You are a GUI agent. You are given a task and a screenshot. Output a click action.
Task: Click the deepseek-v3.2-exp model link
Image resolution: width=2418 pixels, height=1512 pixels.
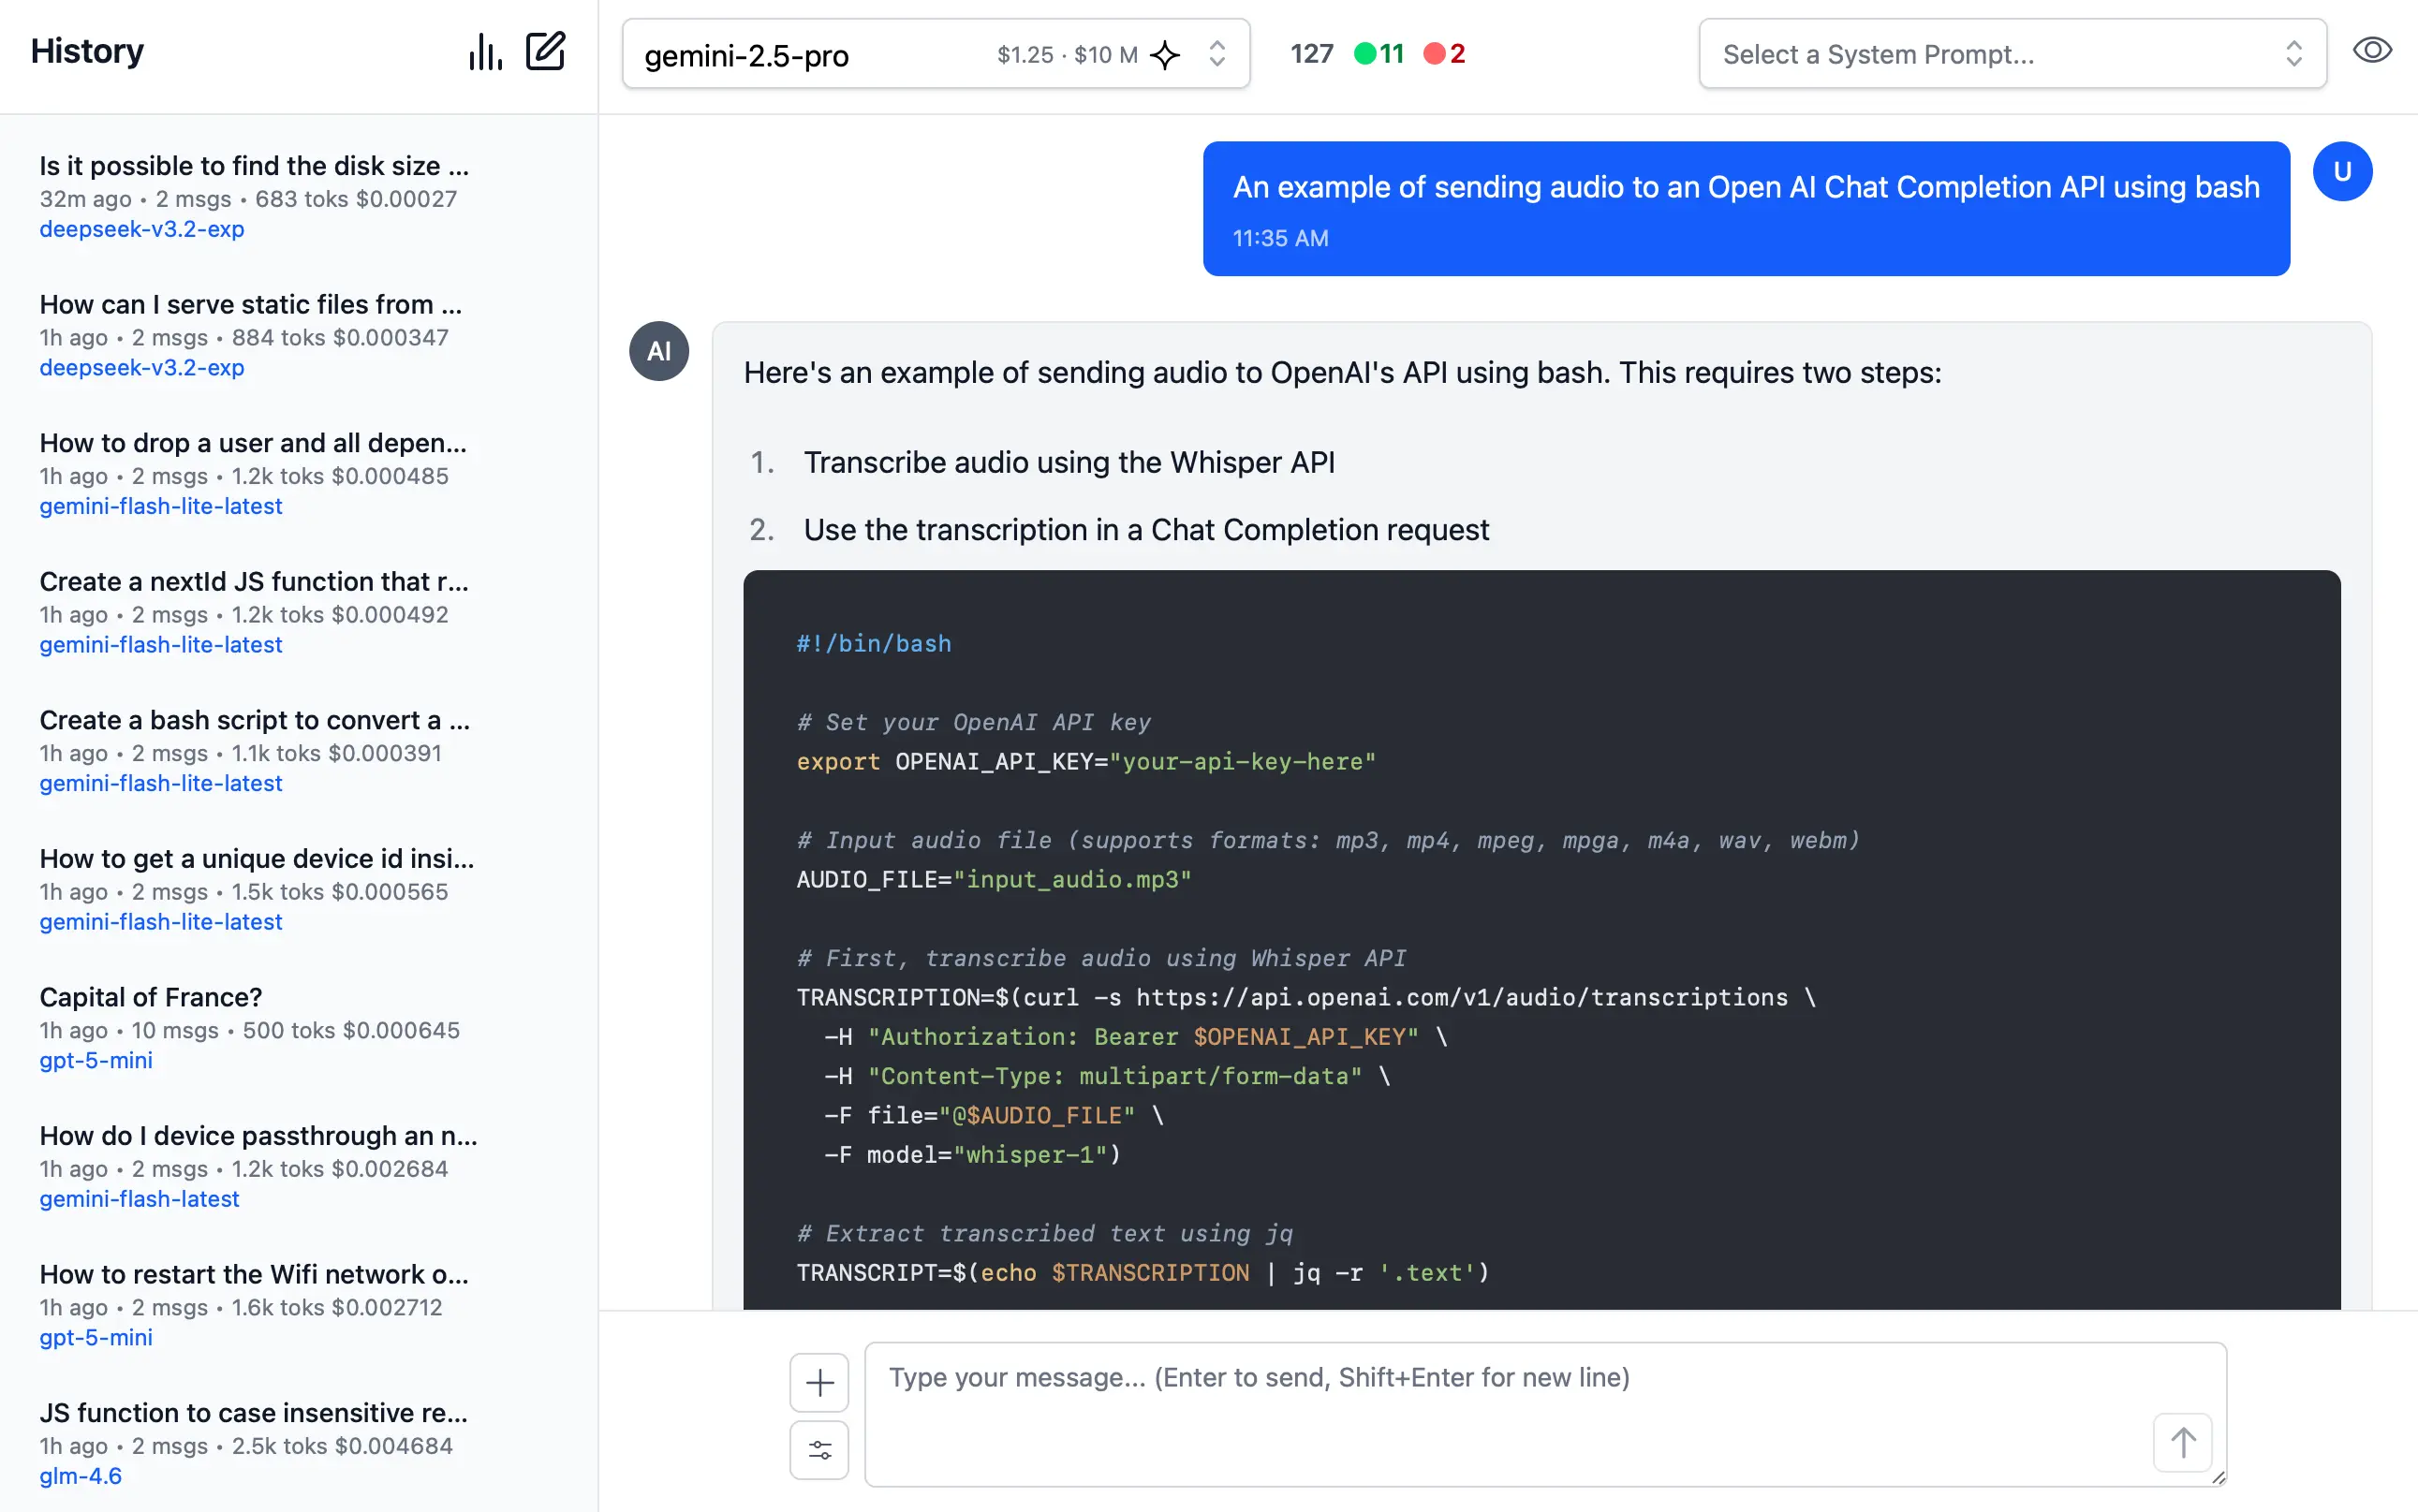click(x=141, y=229)
